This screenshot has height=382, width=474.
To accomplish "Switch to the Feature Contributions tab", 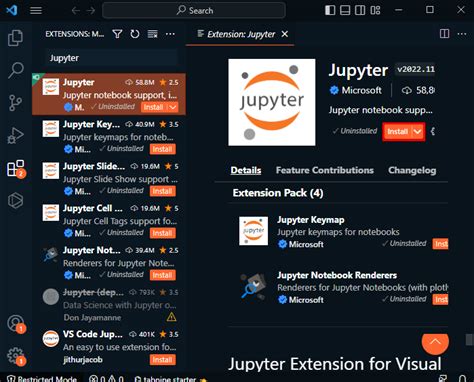I will point(325,170).
